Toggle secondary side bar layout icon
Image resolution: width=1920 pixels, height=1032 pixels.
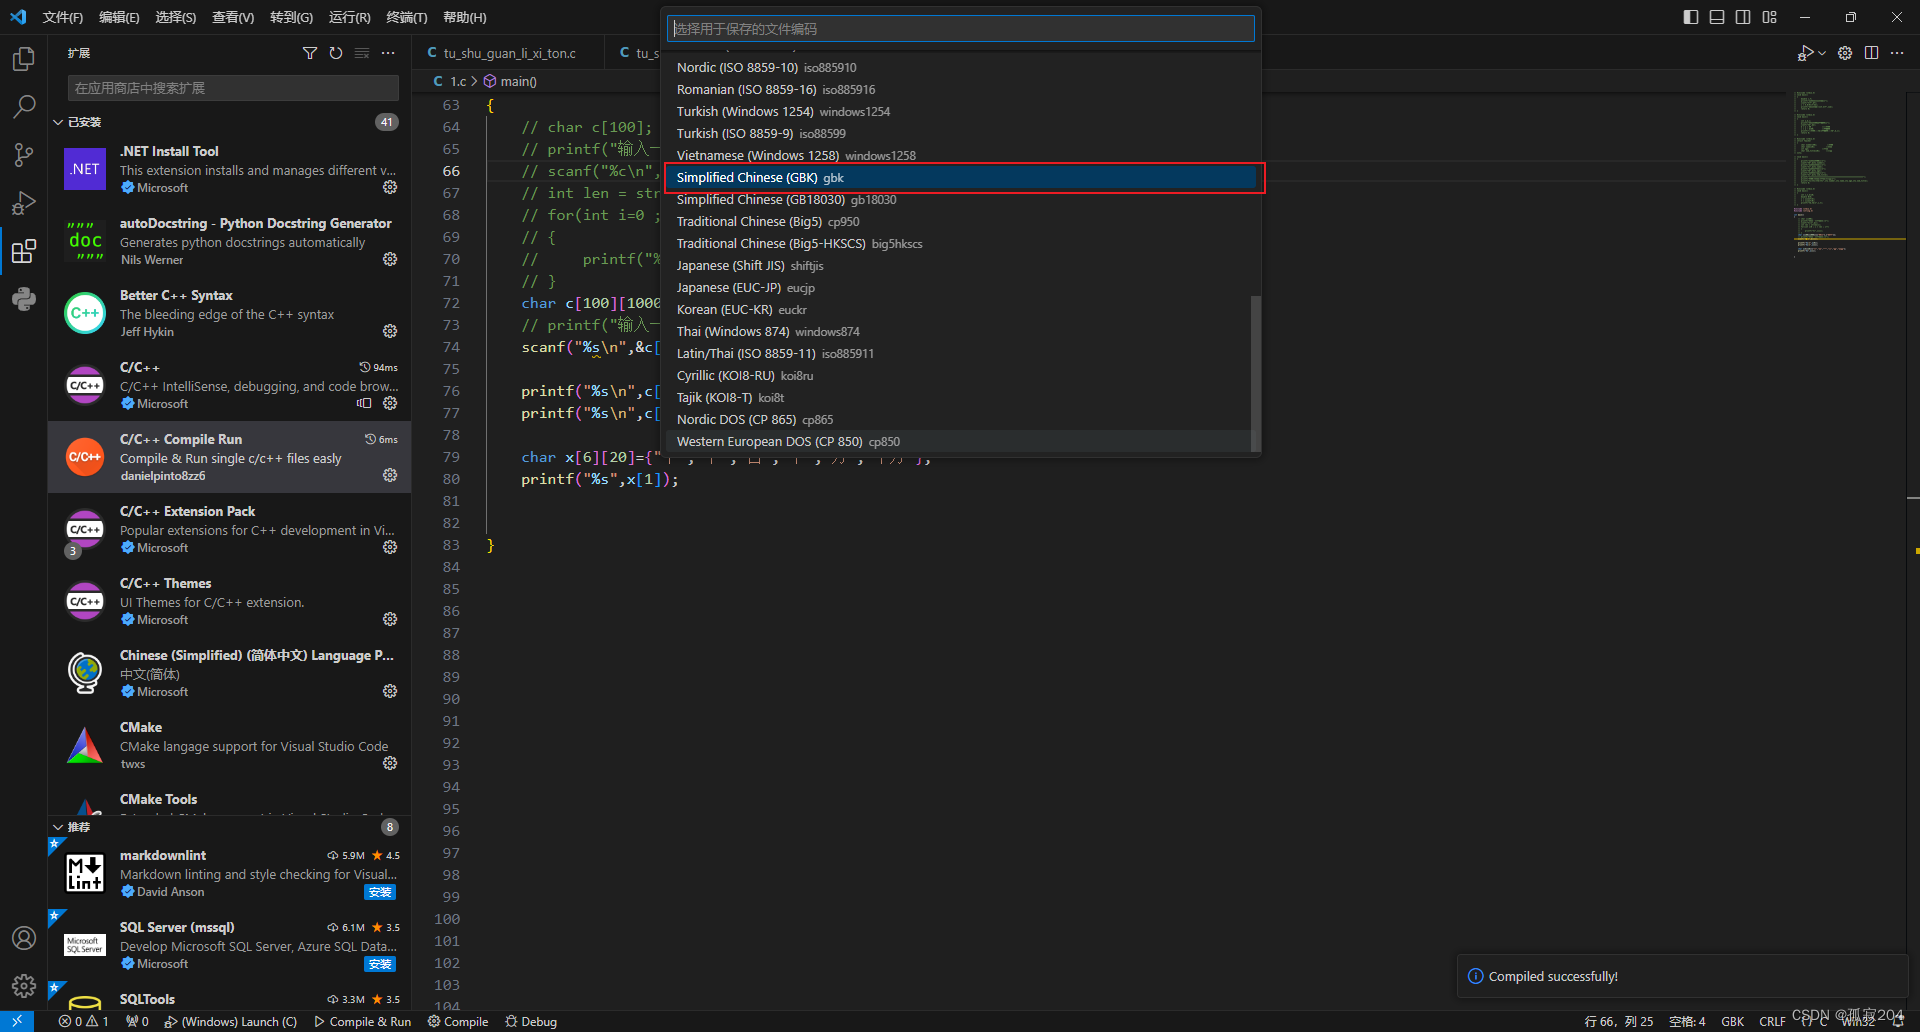pyautogui.click(x=1743, y=17)
